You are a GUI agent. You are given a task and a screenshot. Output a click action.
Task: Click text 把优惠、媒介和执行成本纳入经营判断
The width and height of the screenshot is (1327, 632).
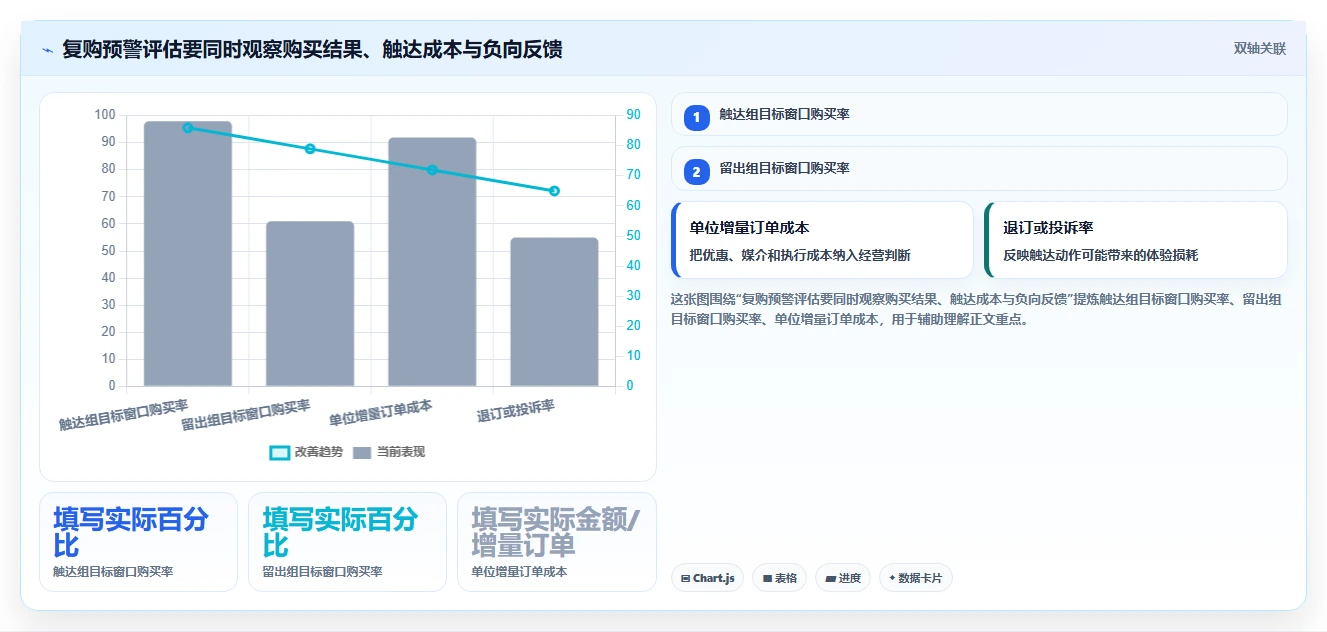[x=800, y=255]
